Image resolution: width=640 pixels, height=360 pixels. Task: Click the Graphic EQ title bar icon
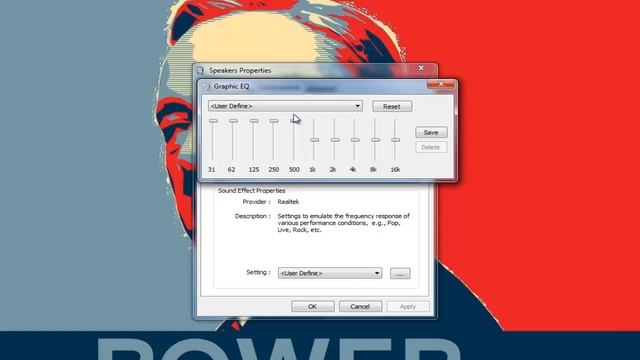point(207,87)
